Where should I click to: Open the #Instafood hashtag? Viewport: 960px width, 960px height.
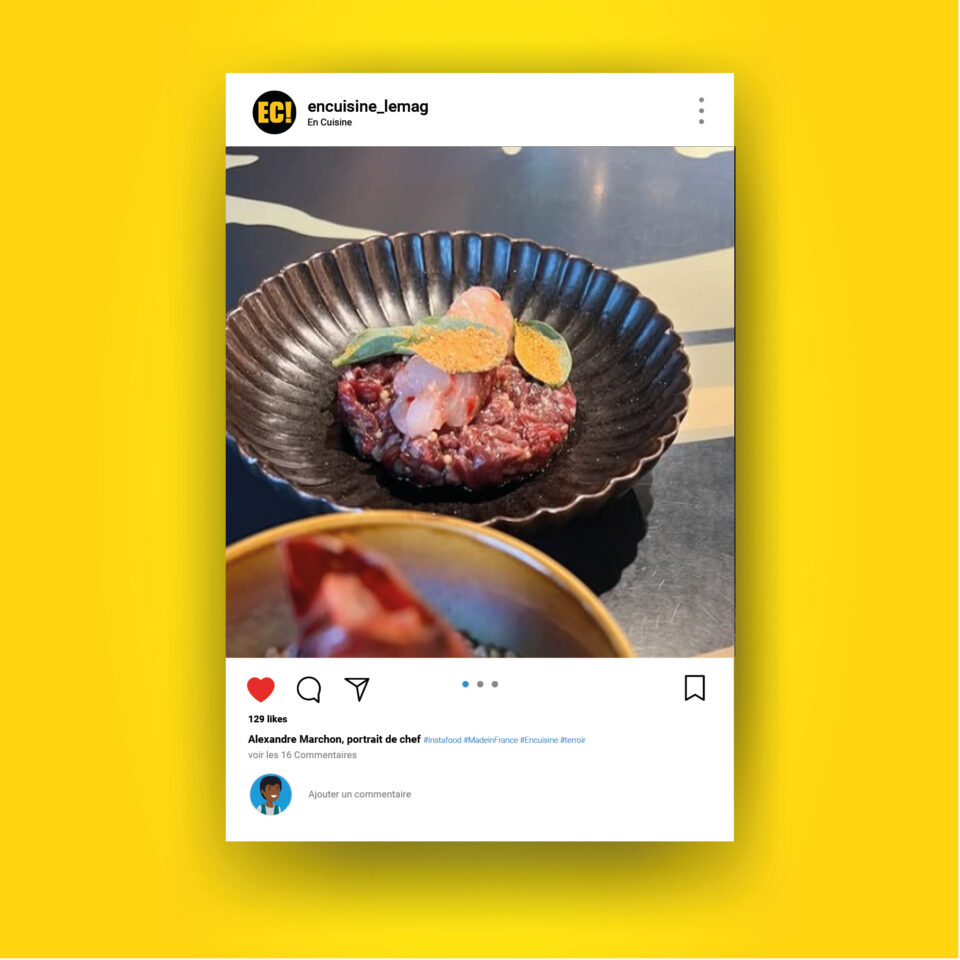point(443,740)
